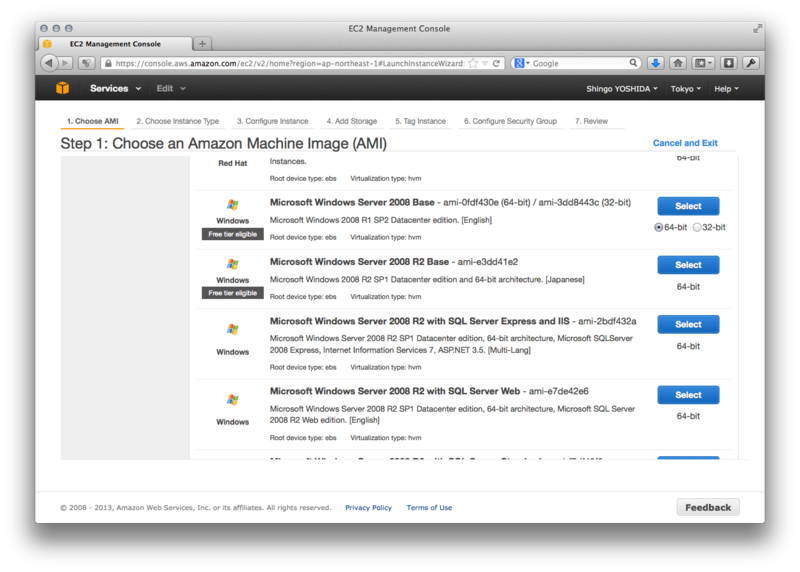Select Windows Server 2008 Base AMI
Viewport: 800px width, 572px height.
pos(688,206)
